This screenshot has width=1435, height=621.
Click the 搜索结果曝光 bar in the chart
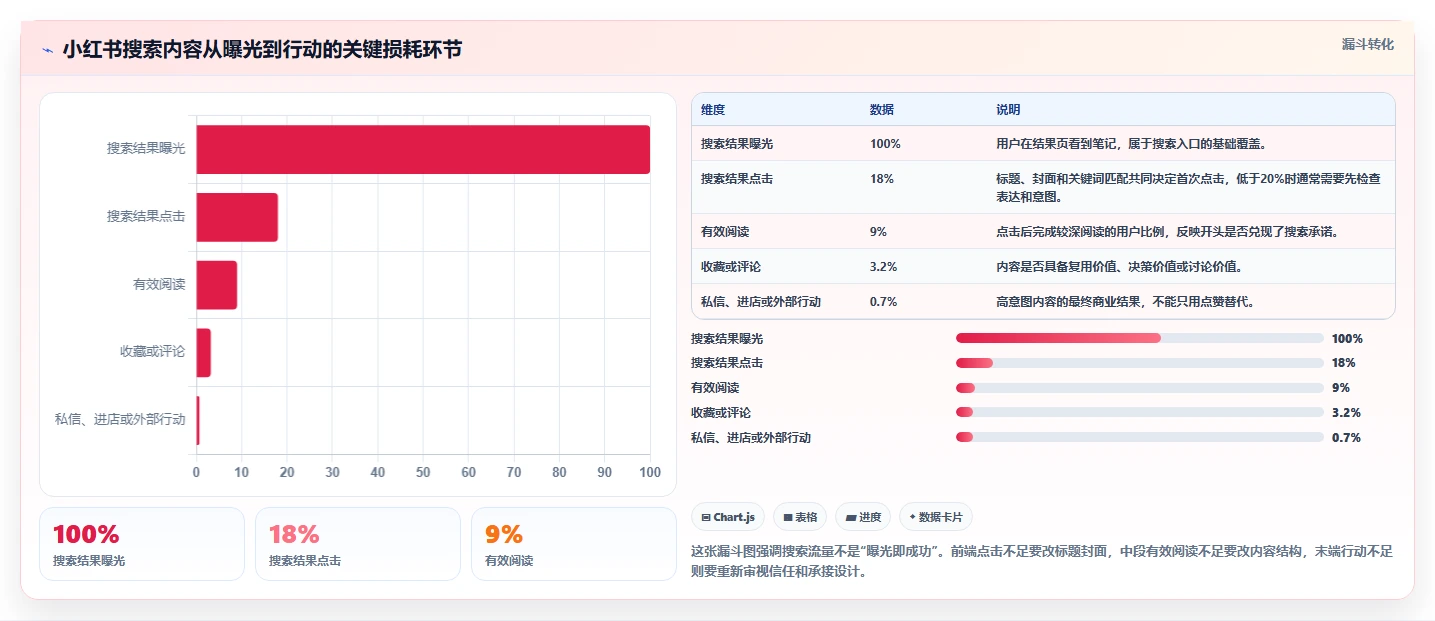pos(423,149)
